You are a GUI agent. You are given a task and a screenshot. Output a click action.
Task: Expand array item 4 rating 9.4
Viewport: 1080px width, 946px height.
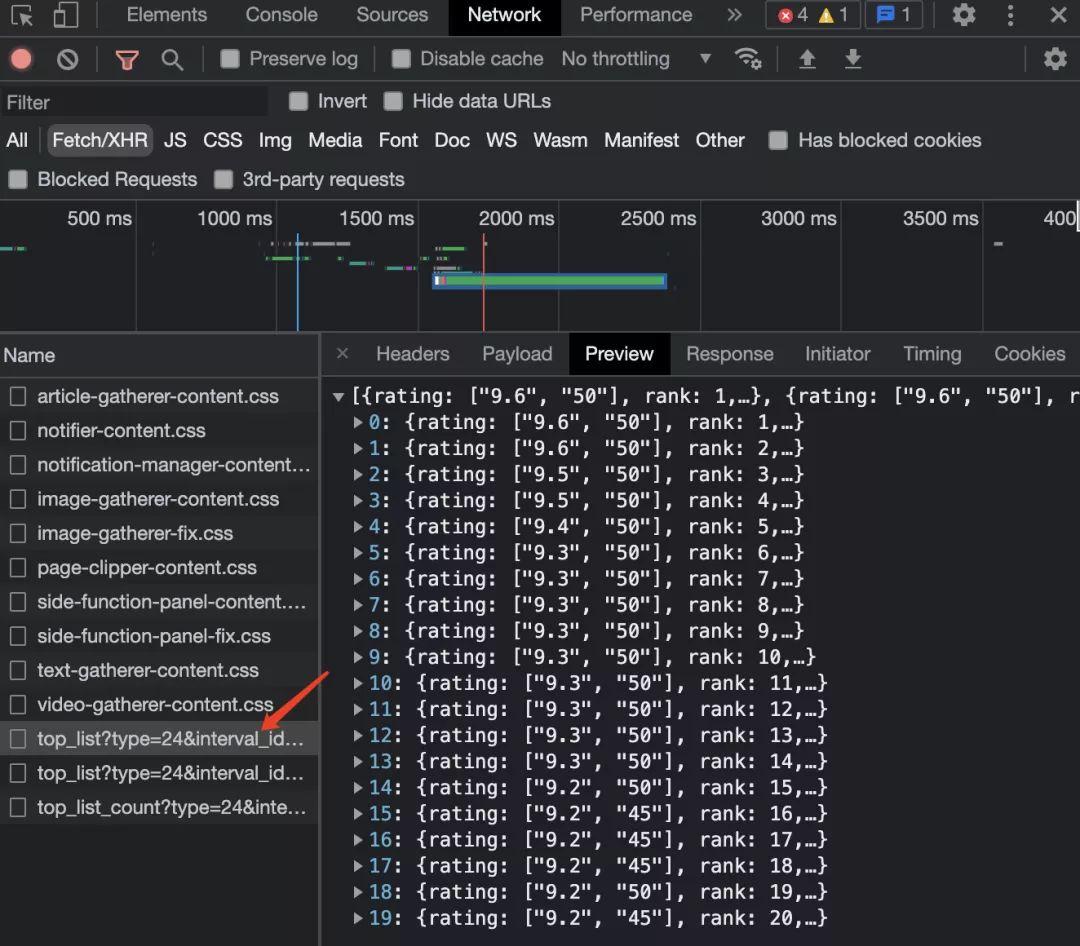(358, 526)
